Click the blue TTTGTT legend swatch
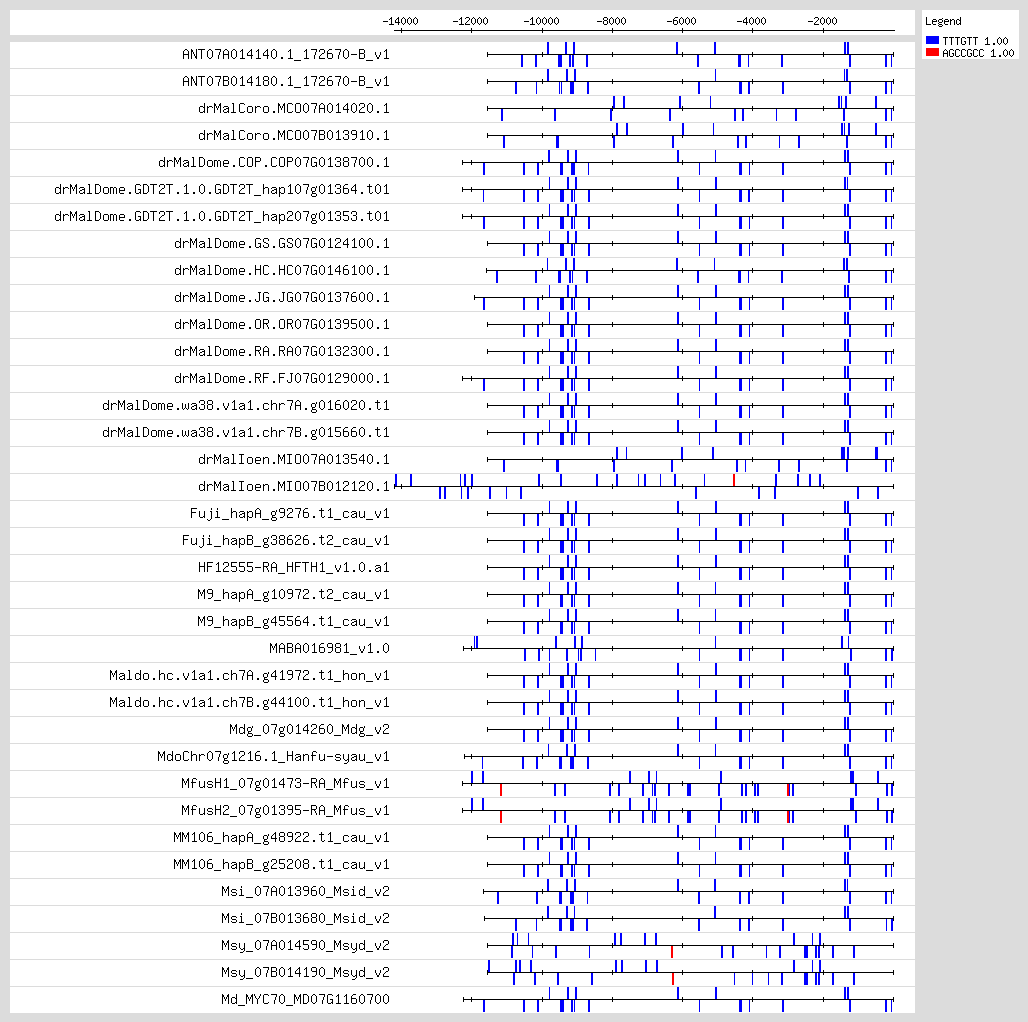 click(x=933, y=40)
